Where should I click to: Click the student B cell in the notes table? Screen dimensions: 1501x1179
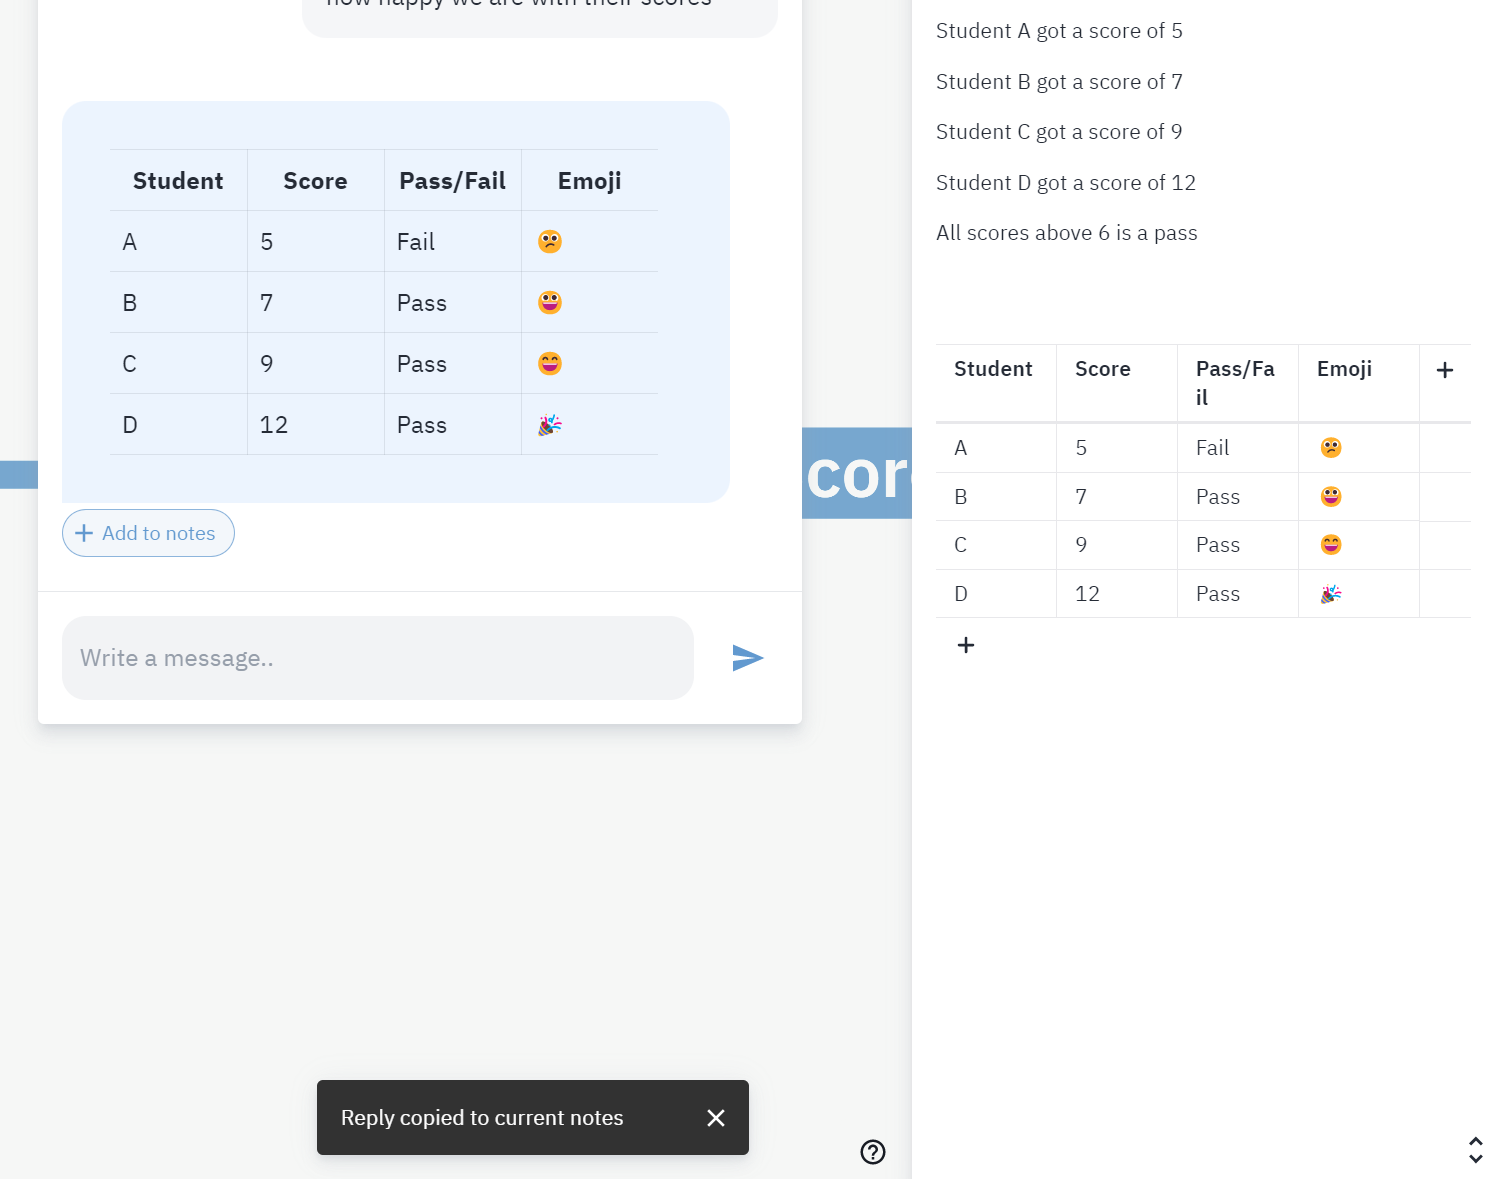pyautogui.click(x=996, y=497)
